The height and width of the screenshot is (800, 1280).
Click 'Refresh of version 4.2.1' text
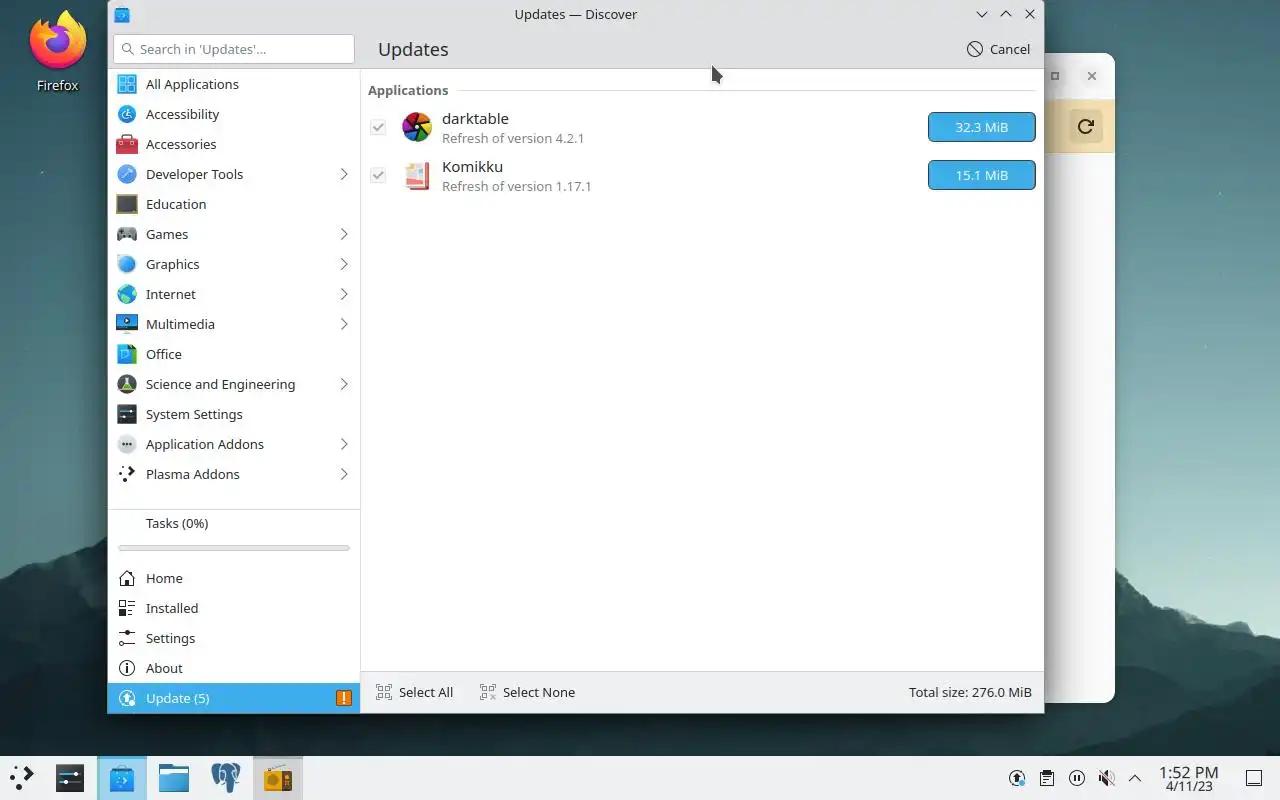(x=513, y=138)
